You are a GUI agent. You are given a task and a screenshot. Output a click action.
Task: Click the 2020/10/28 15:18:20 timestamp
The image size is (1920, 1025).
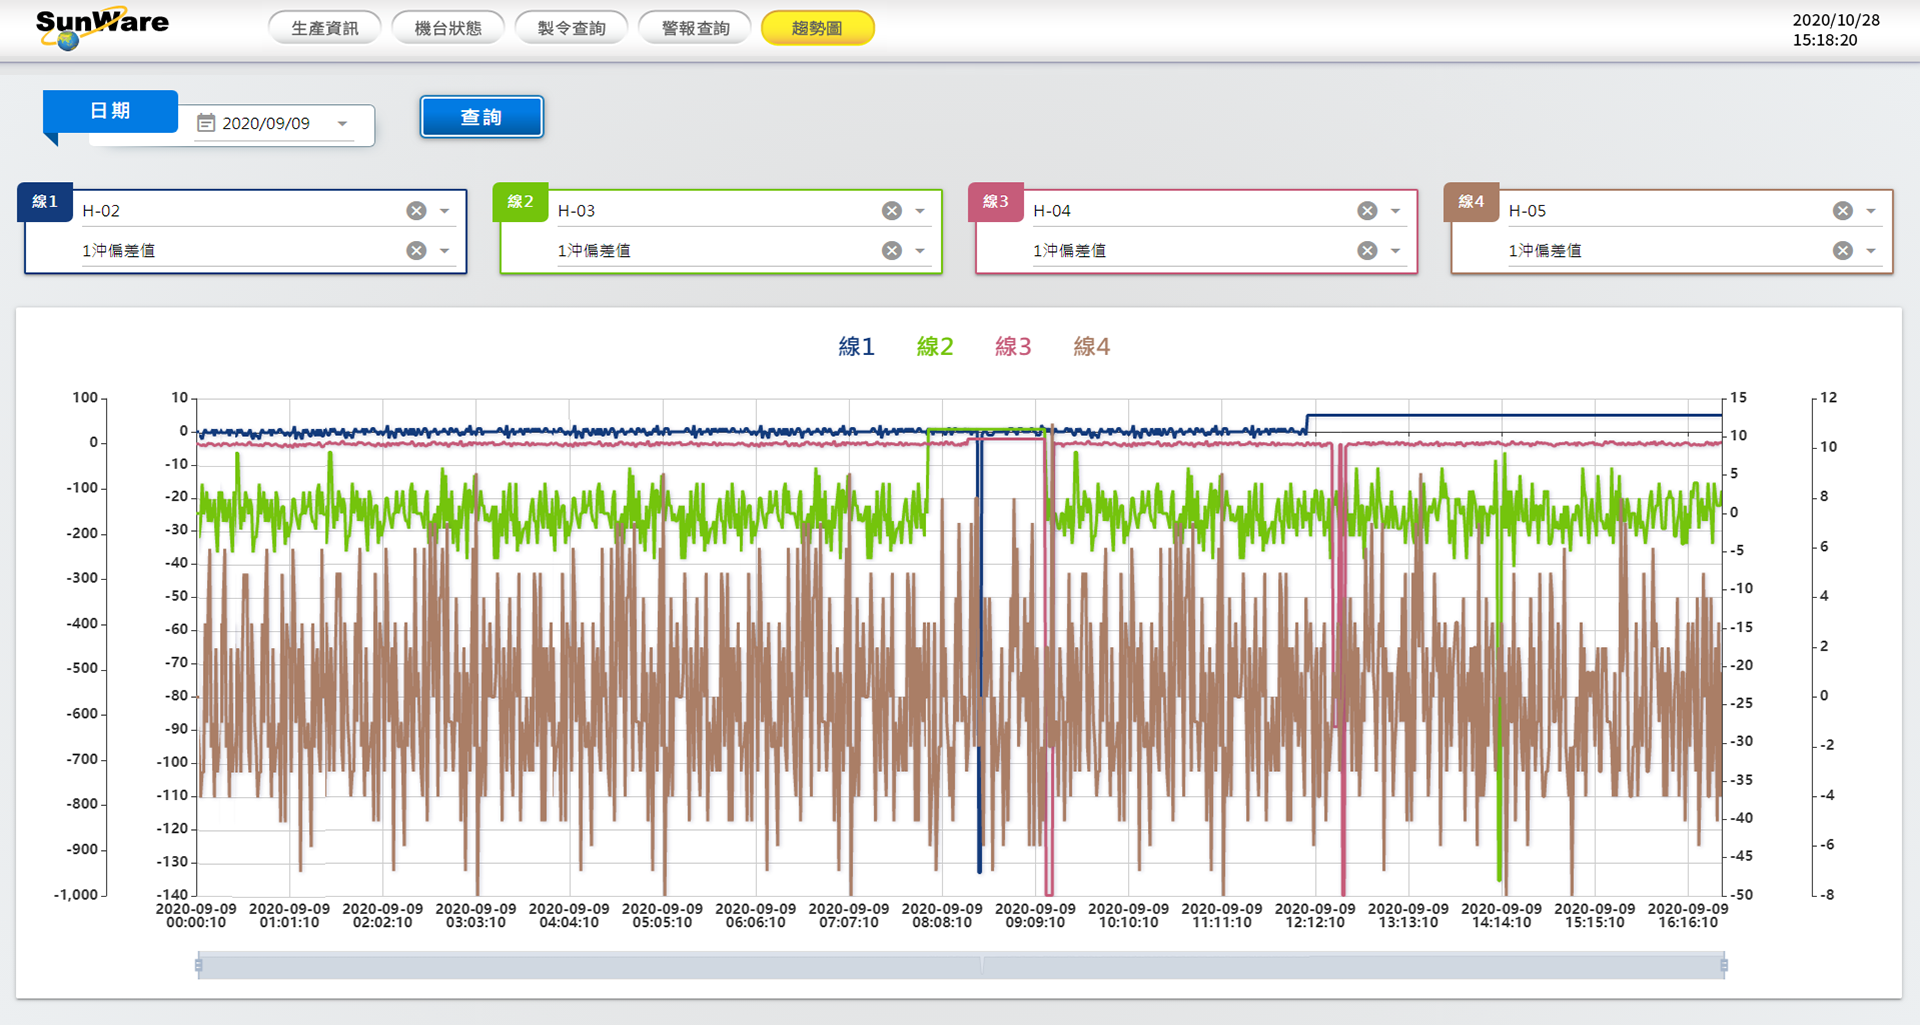pyautogui.click(x=1836, y=30)
